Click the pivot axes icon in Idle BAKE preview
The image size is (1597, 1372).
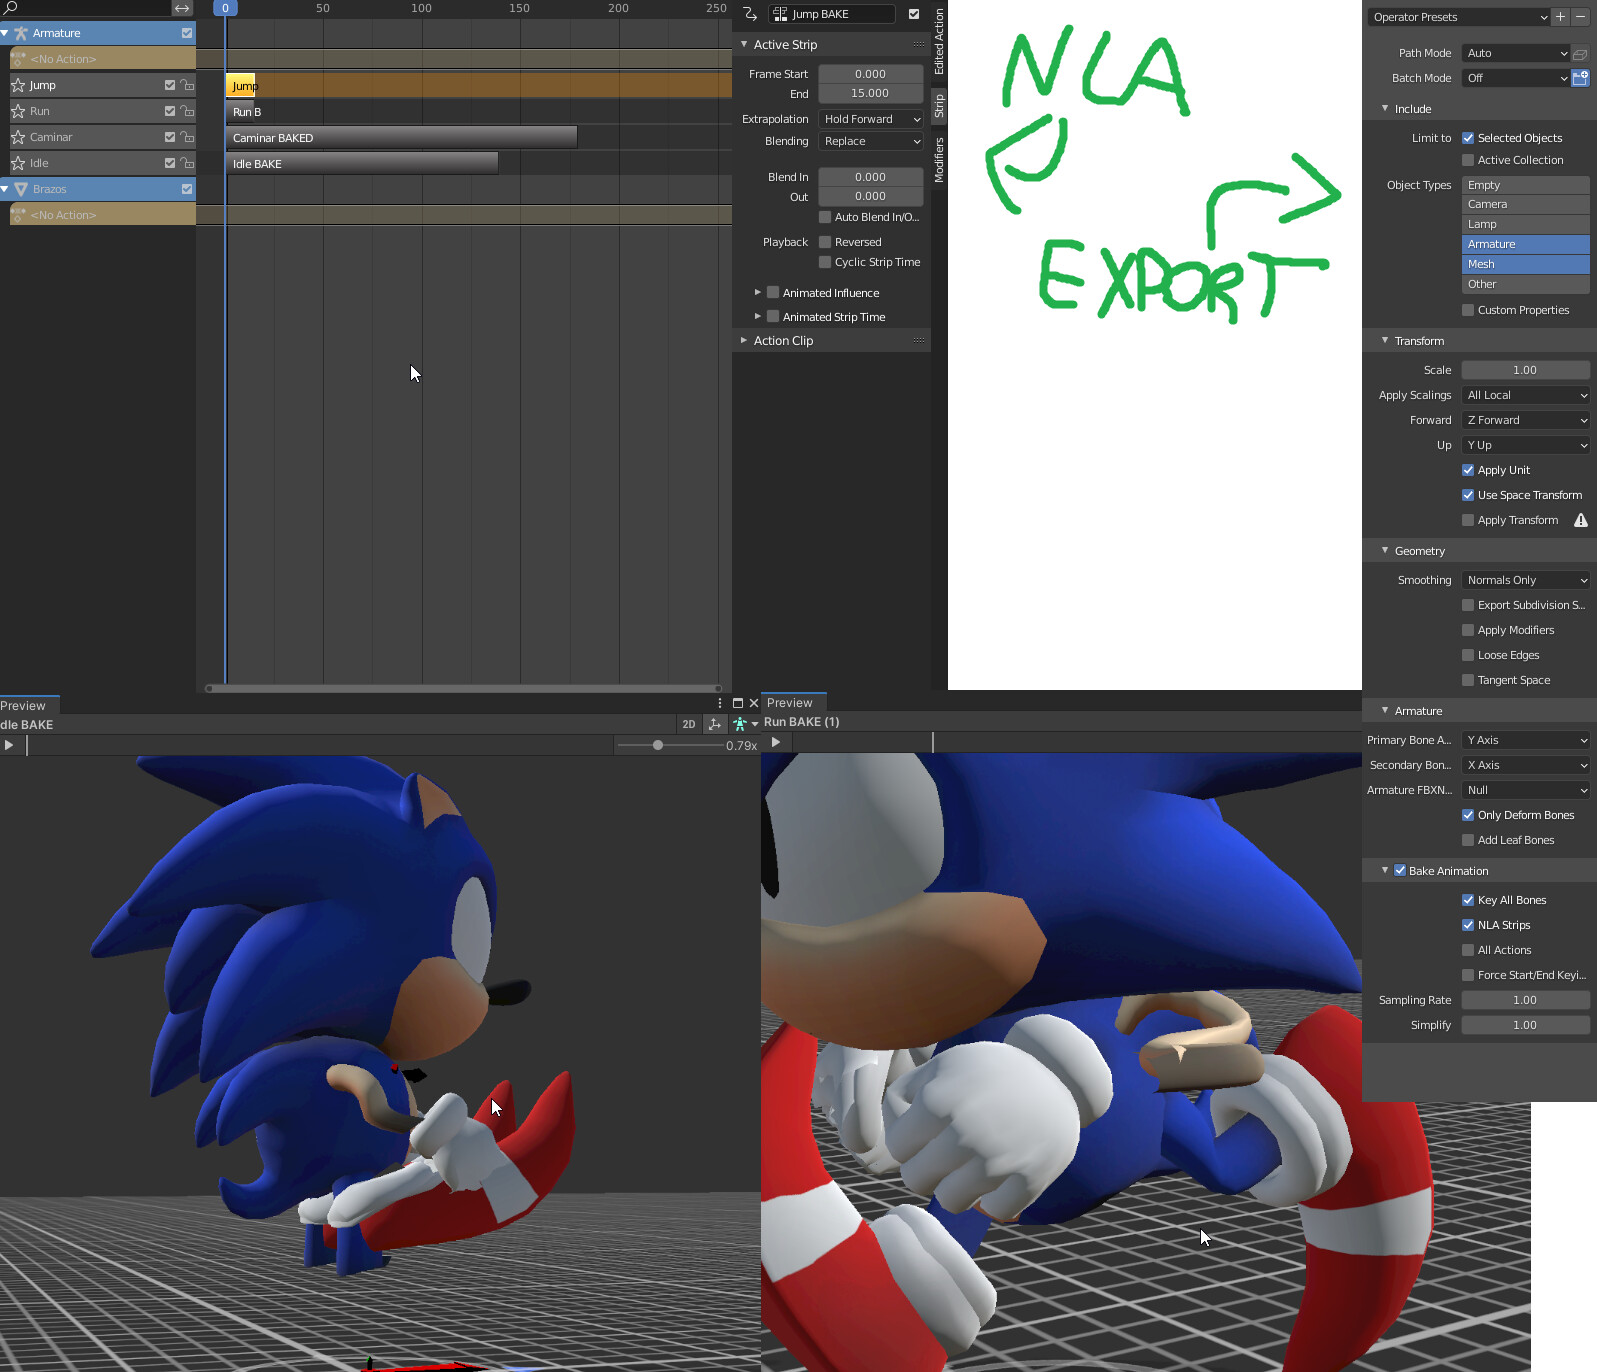pos(714,724)
